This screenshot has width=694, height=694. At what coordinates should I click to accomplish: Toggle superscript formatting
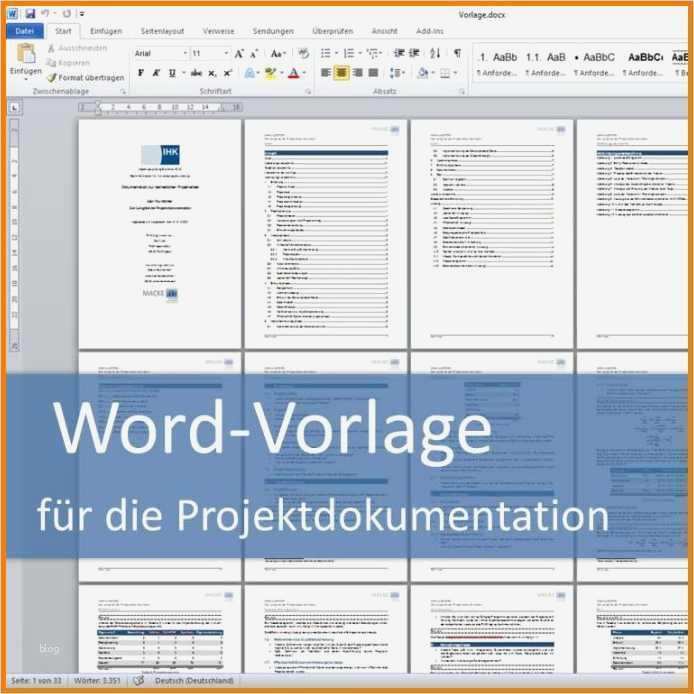(228, 73)
